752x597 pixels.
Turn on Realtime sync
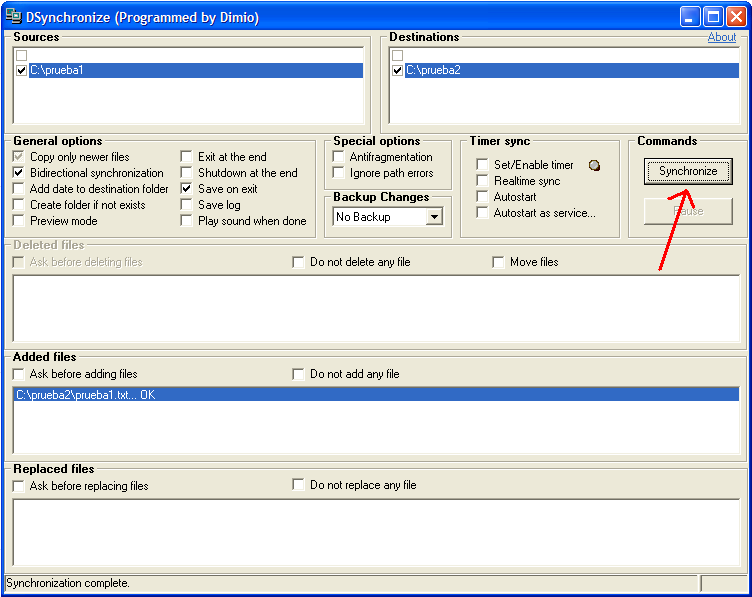tap(482, 181)
